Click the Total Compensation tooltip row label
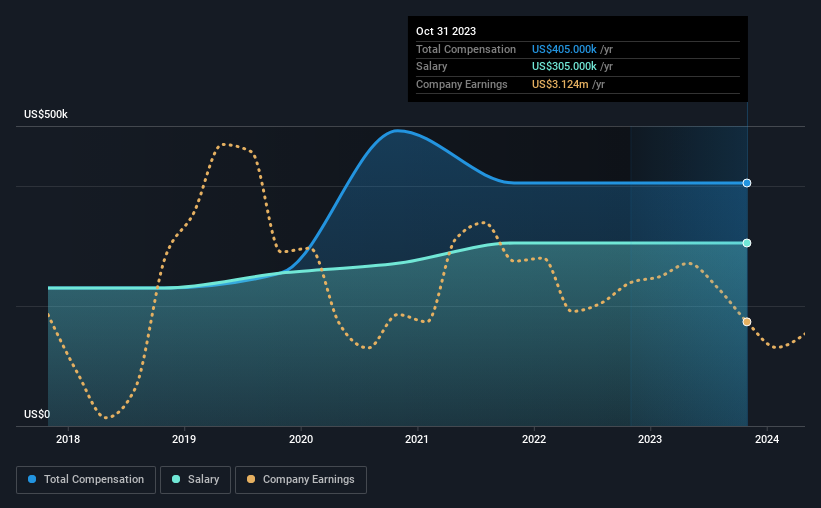821x508 pixels. pos(466,49)
